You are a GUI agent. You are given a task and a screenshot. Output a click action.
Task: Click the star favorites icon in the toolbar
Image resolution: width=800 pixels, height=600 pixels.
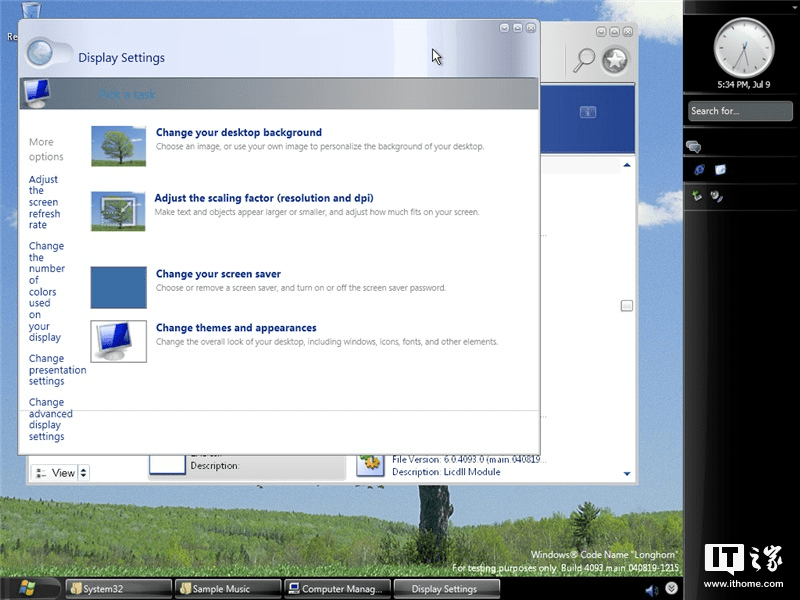(616, 58)
